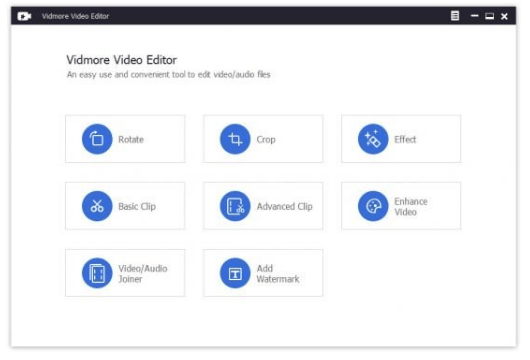Image resolution: width=530 pixels, height=360 pixels.
Task: Click the 'An easy use and convenient tool' subtitle
Action: tap(168, 74)
